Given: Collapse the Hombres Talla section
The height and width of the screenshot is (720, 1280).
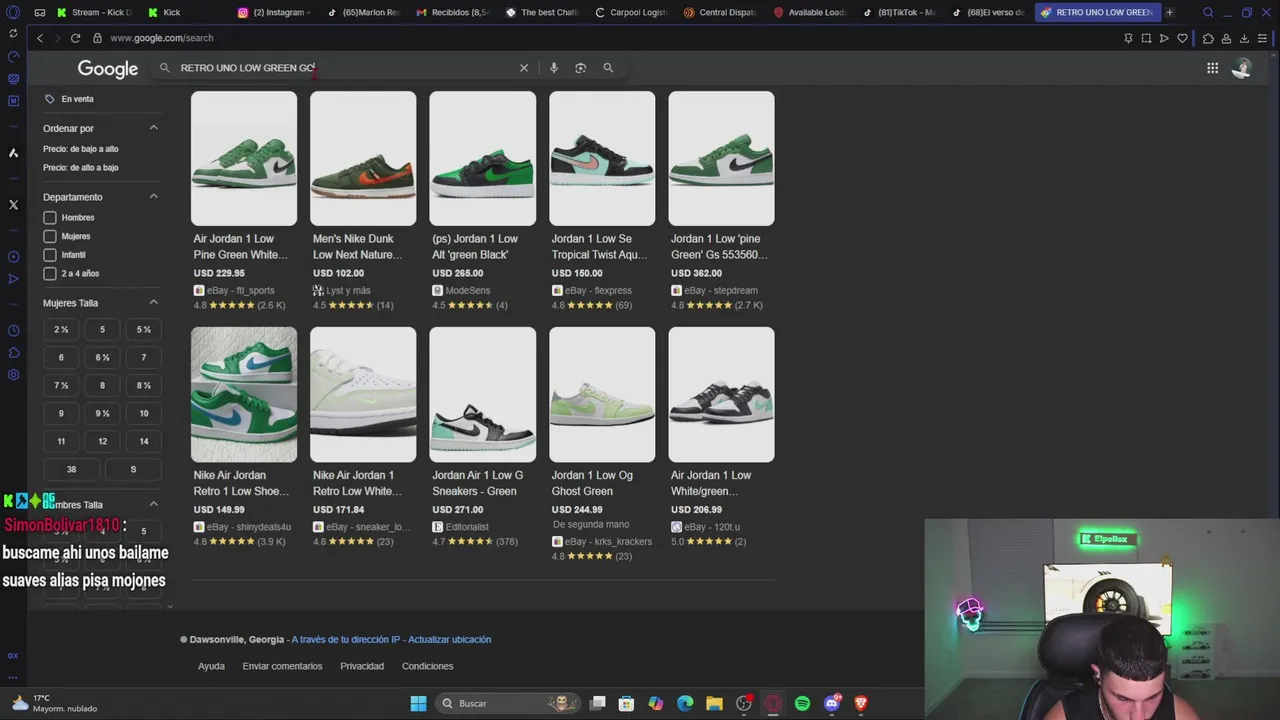Looking at the screenshot, I should click(x=153, y=504).
